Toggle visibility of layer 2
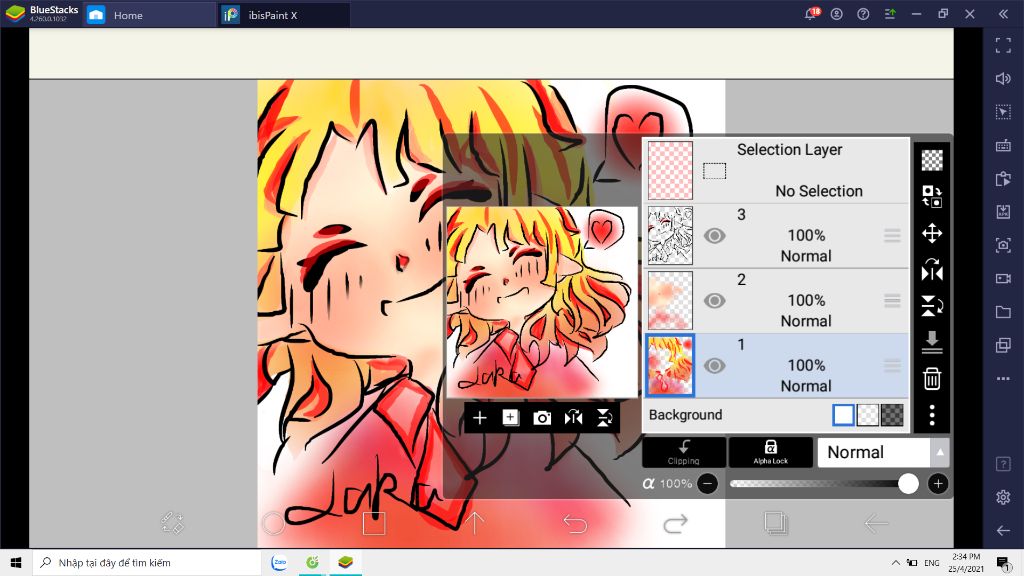This screenshot has width=1024, height=576. (x=714, y=300)
